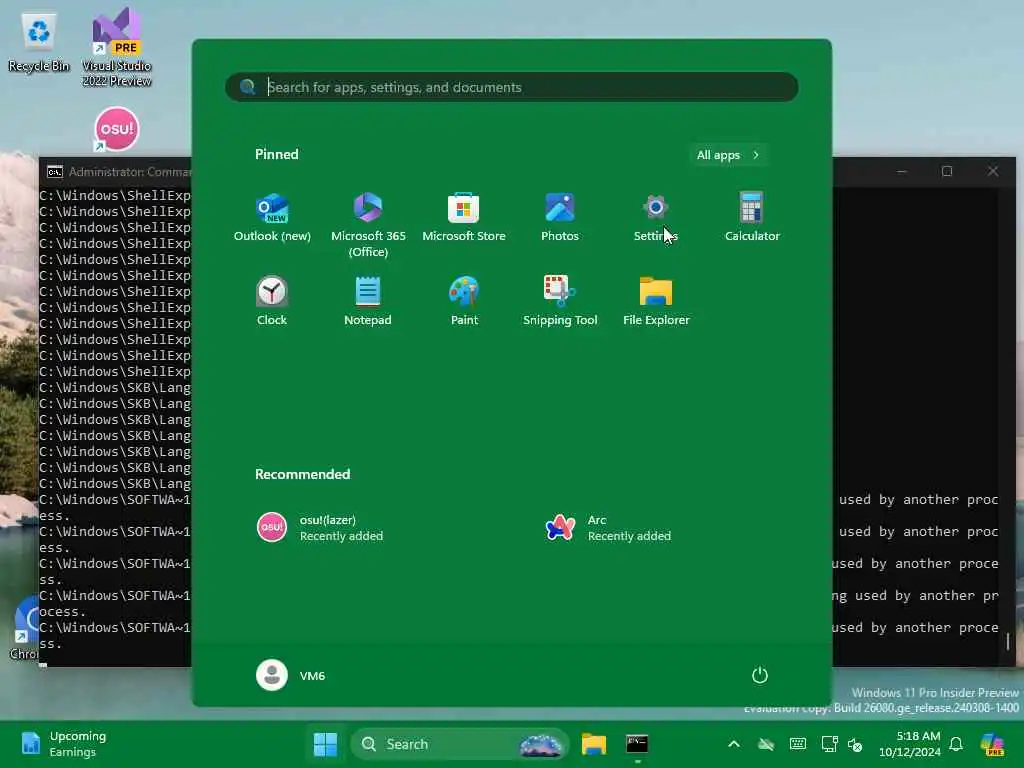Launch Calculator from pinned apps

click(752, 218)
